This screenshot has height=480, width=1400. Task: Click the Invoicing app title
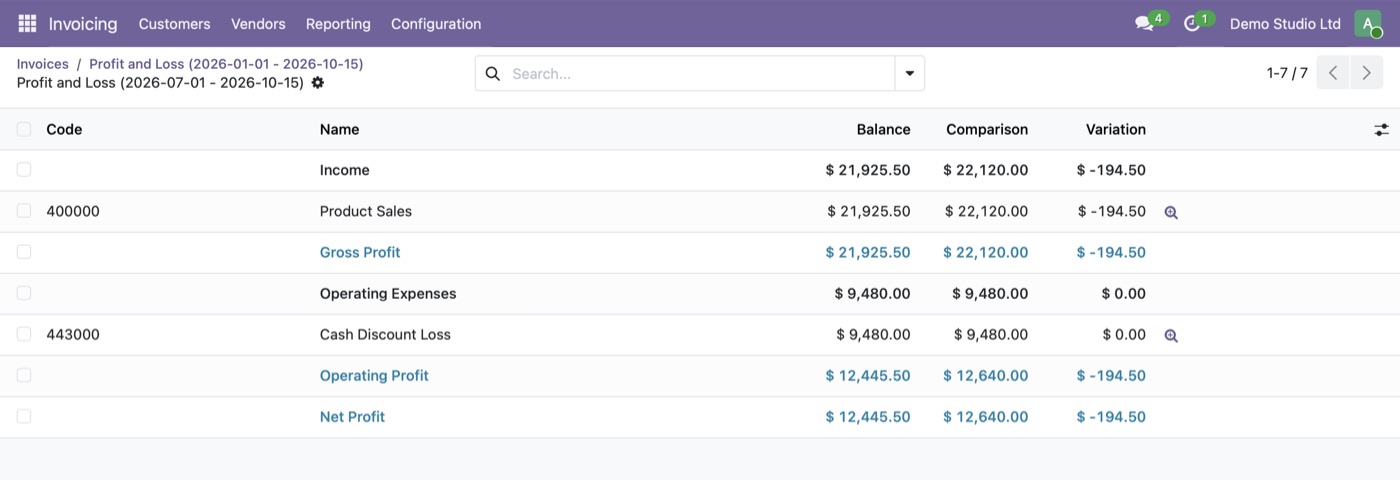pos(83,23)
